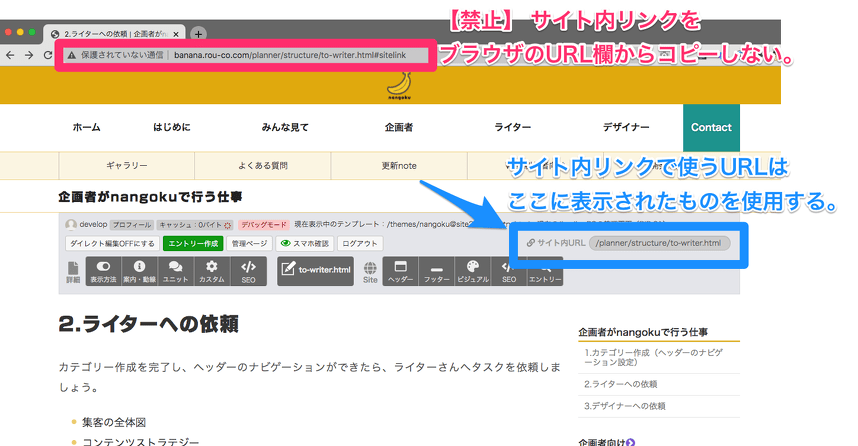Open the カスタム gear settings icon
The width and height of the screenshot is (858, 446).
pos(211,271)
